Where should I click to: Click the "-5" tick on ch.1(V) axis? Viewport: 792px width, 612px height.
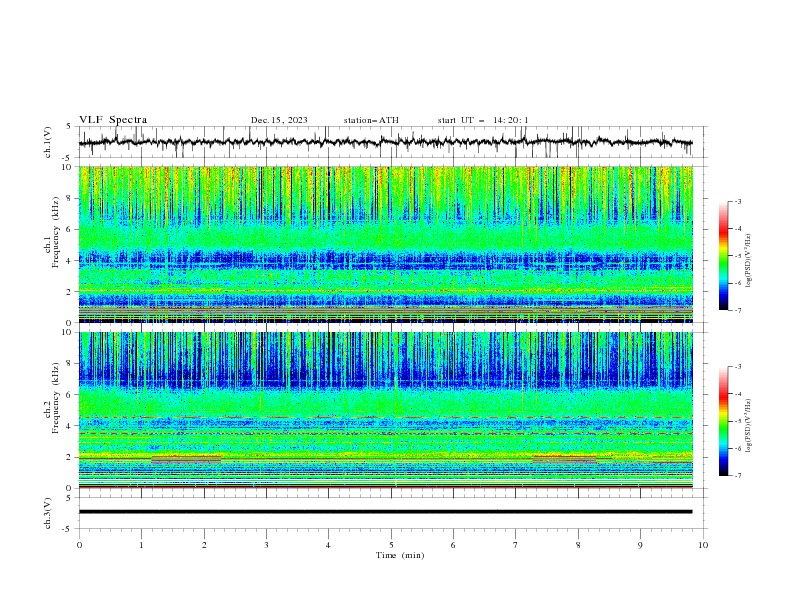[x=68, y=158]
